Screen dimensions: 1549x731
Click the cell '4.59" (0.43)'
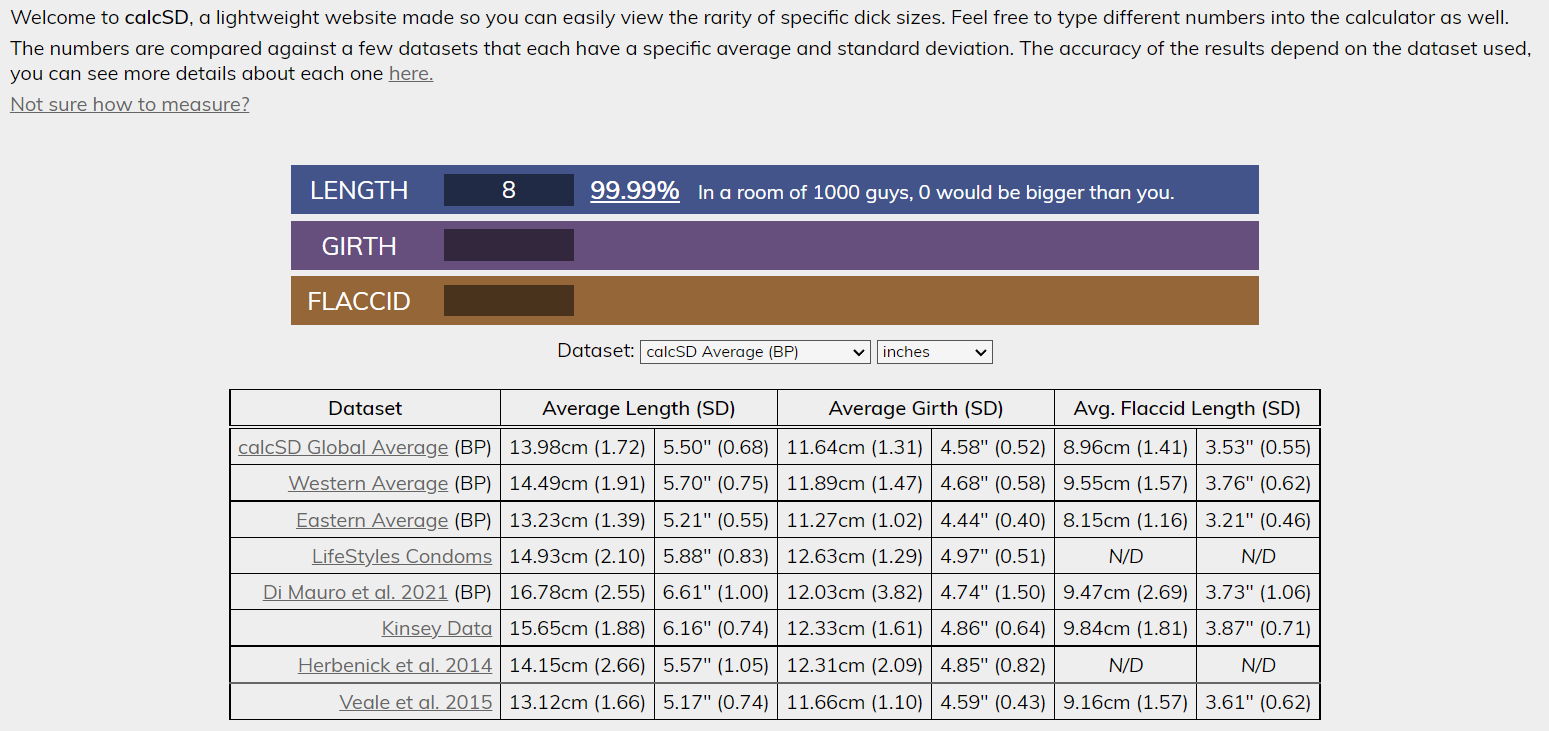click(x=993, y=702)
